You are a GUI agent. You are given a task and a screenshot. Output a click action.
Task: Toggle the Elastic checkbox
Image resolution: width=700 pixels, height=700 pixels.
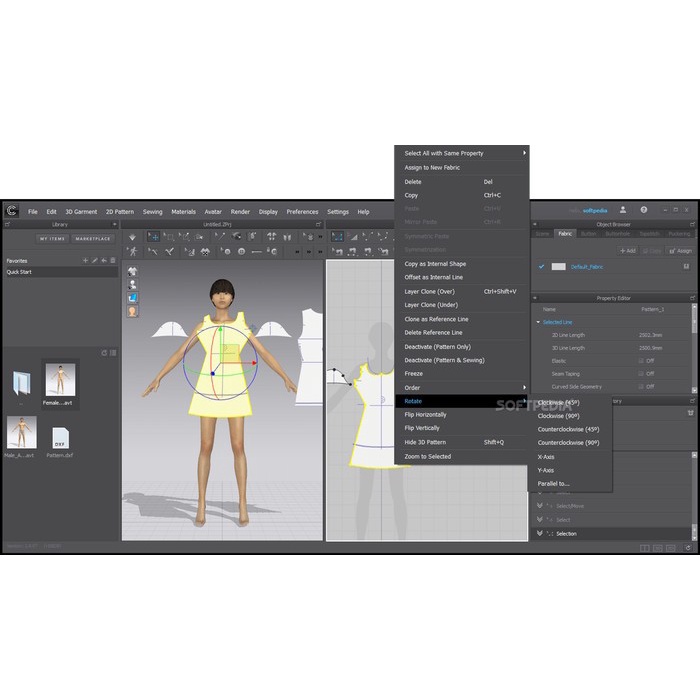(639, 360)
